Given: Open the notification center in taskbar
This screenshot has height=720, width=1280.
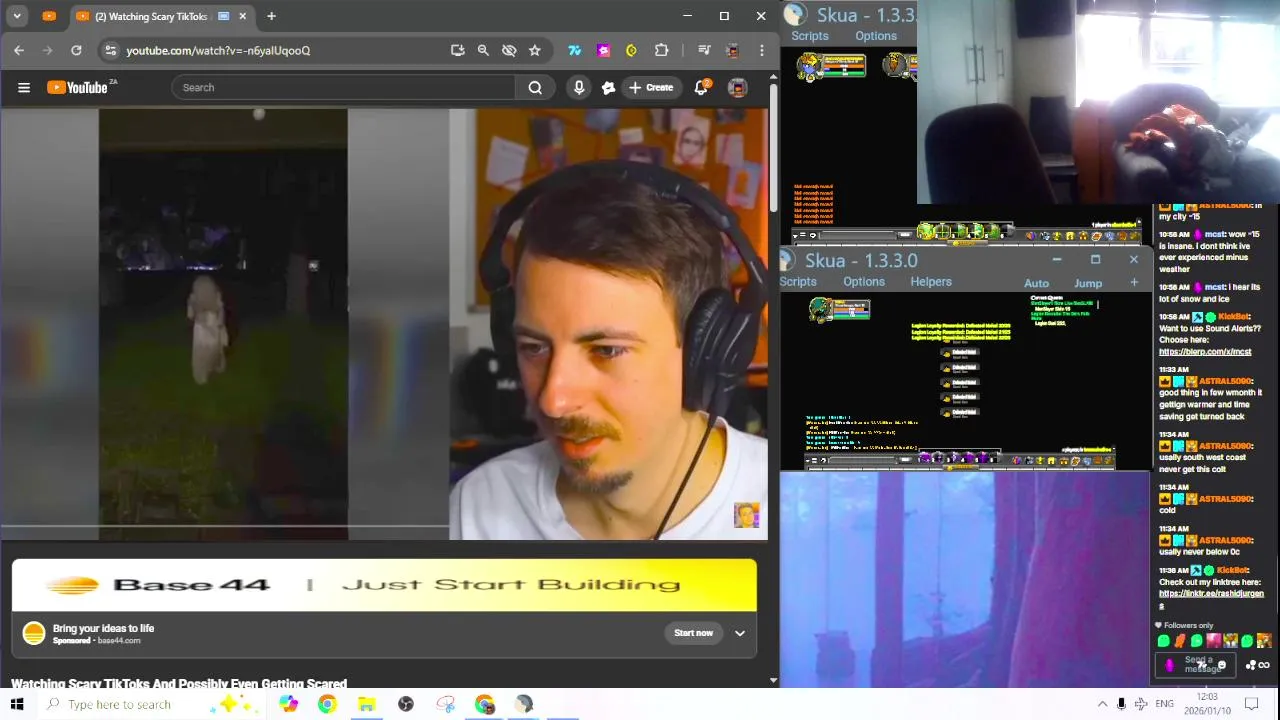Looking at the screenshot, I should click(1252, 704).
